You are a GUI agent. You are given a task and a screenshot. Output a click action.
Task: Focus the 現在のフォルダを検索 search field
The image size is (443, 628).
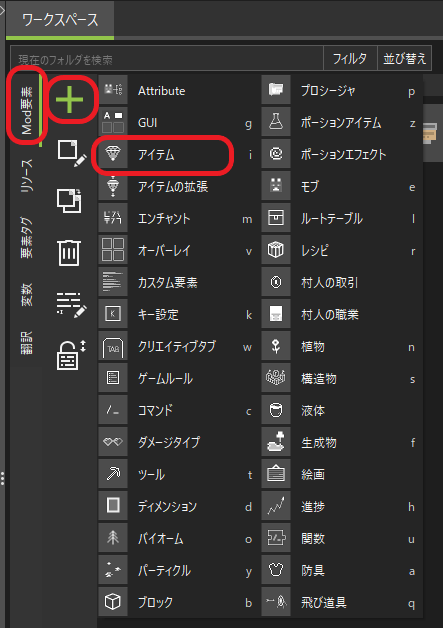coord(167,59)
